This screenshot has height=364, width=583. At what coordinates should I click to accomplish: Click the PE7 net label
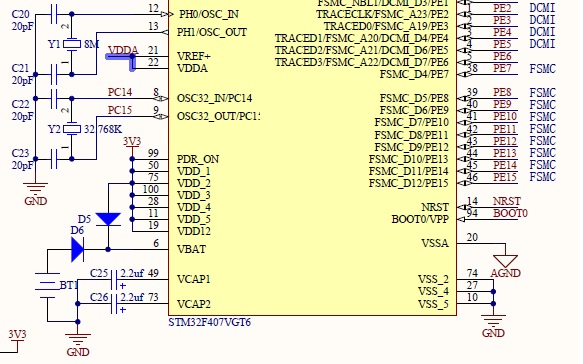click(x=502, y=68)
